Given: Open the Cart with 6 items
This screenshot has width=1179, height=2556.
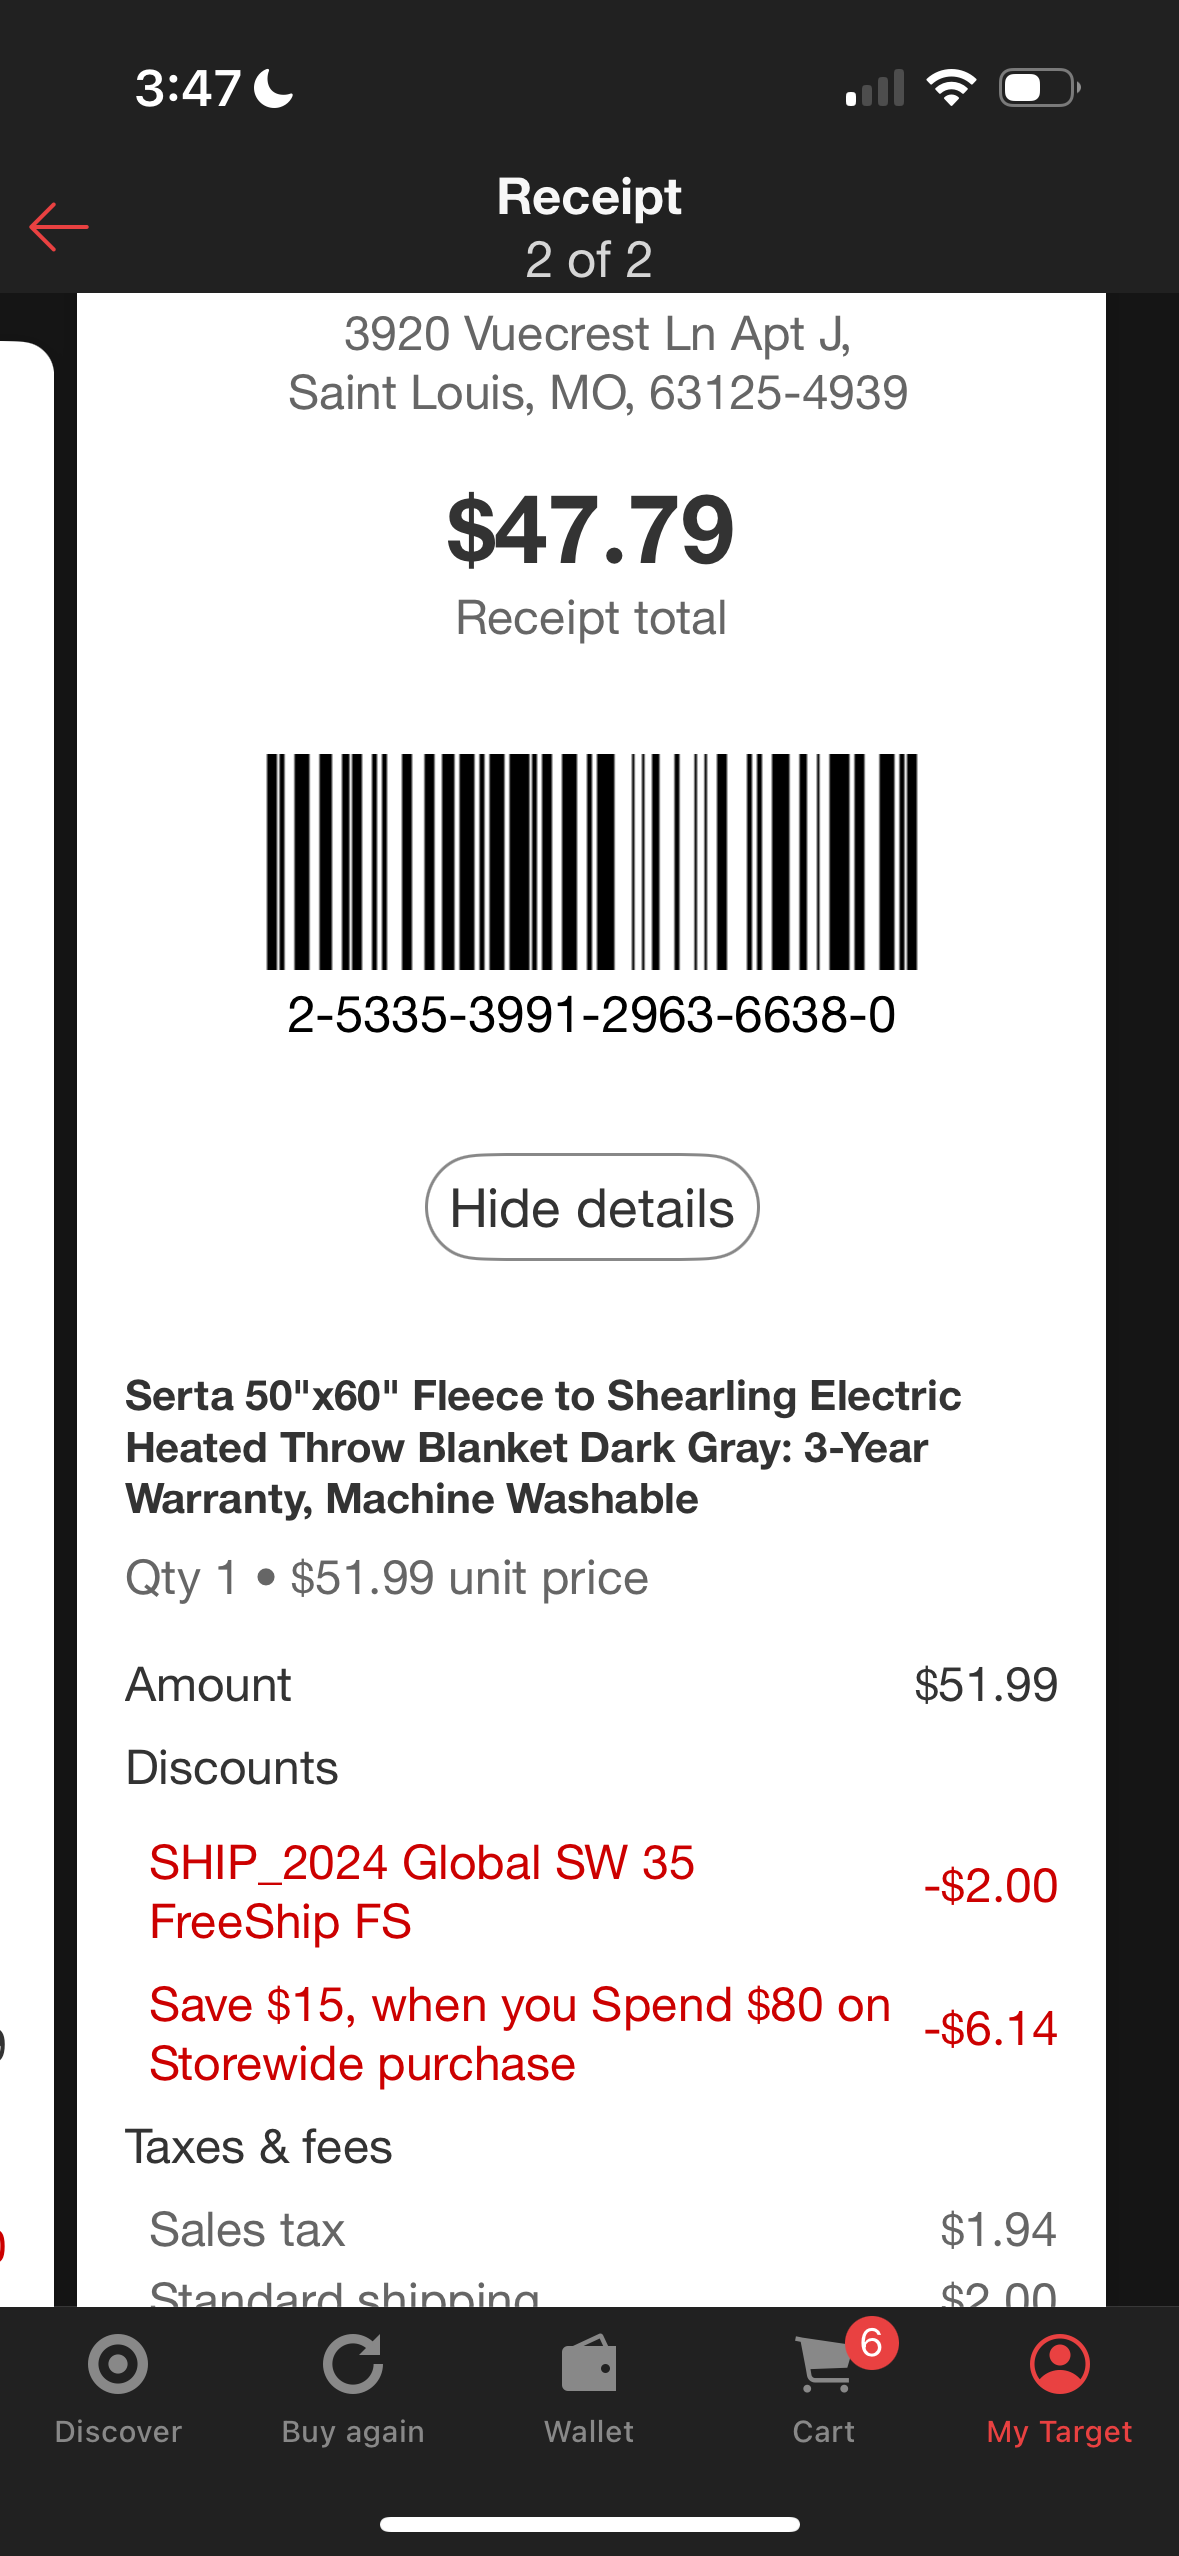Looking at the screenshot, I should (x=824, y=2390).
